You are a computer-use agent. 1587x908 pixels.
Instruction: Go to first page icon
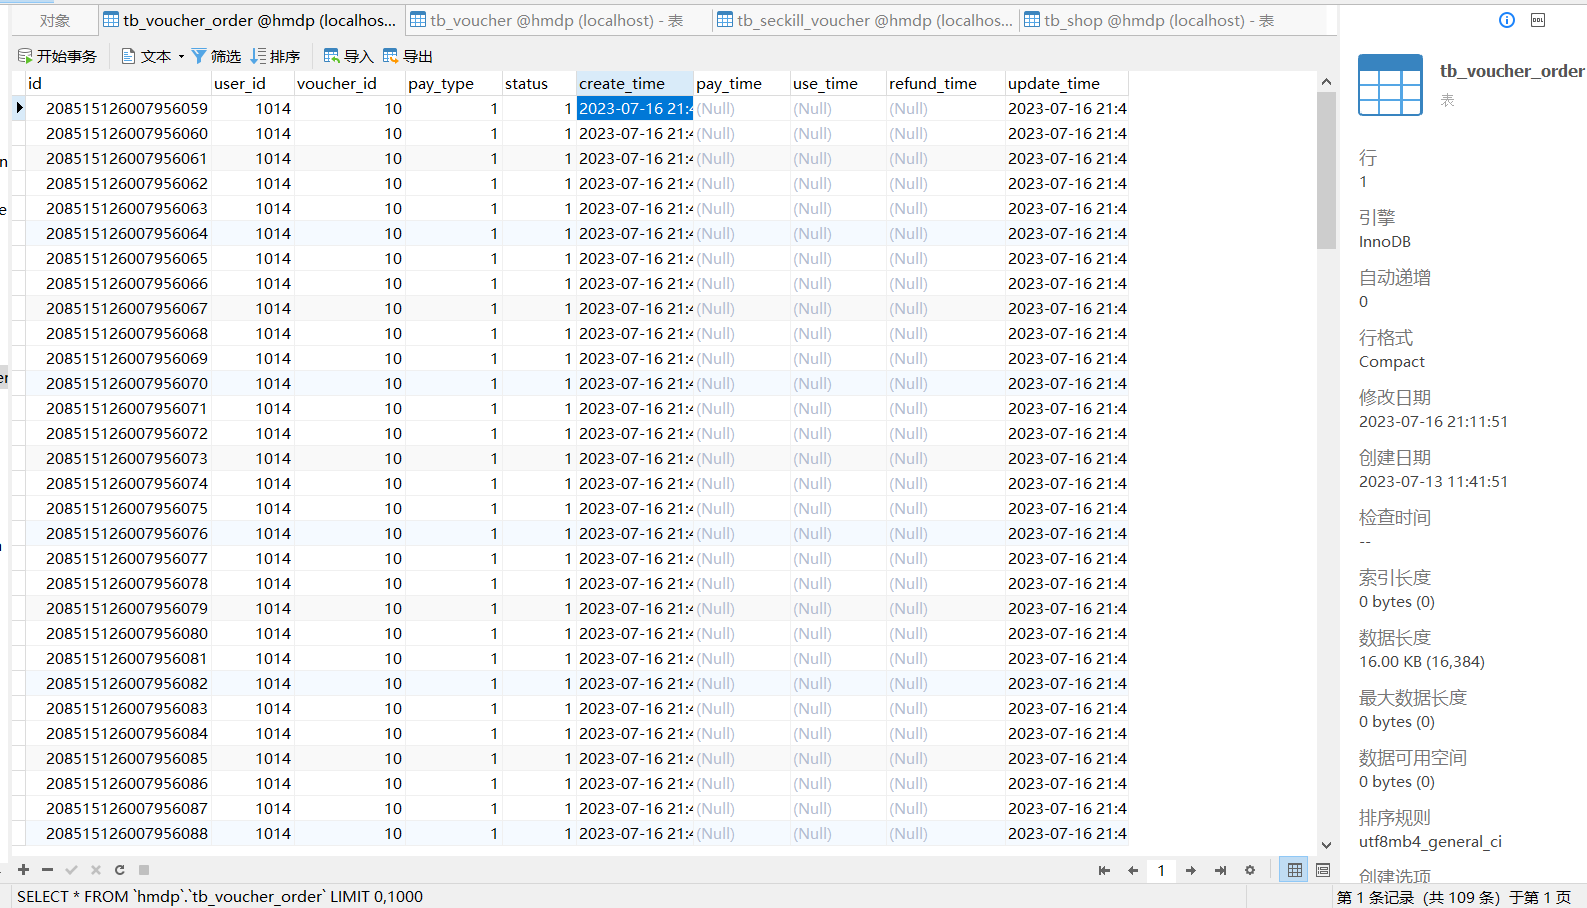[x=1104, y=870]
